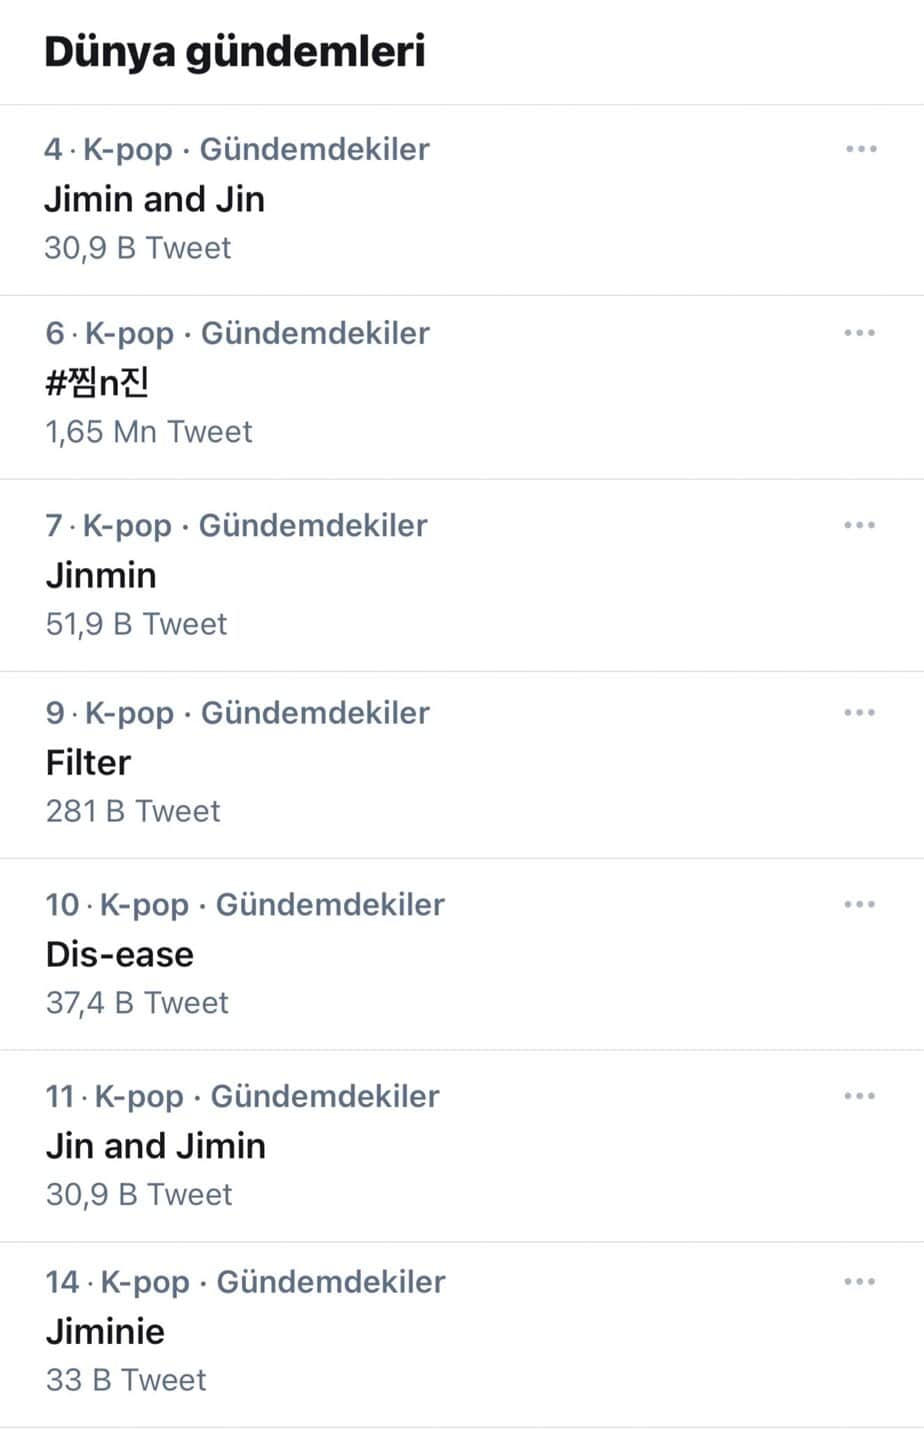Tap the 51,9 B Tweet count

[x=137, y=624]
